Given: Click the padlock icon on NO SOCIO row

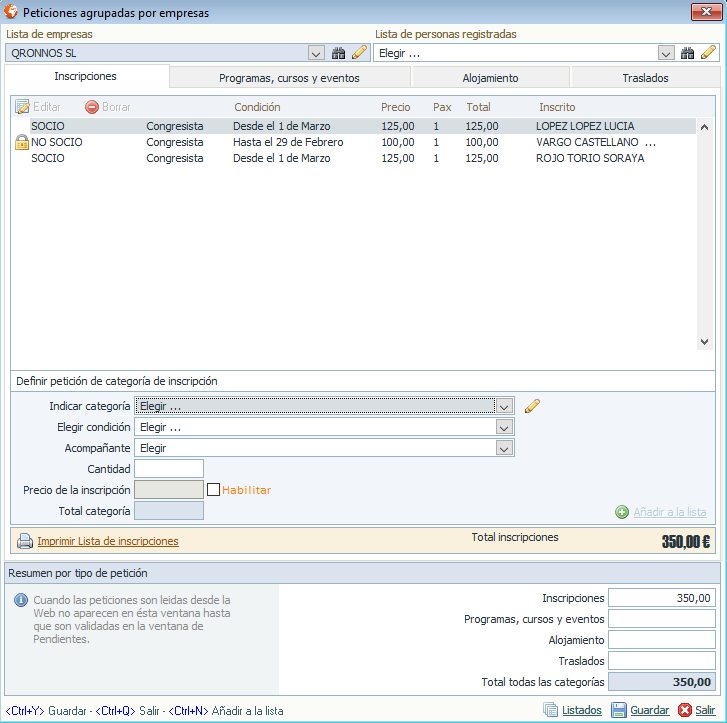Looking at the screenshot, I should pos(21,143).
